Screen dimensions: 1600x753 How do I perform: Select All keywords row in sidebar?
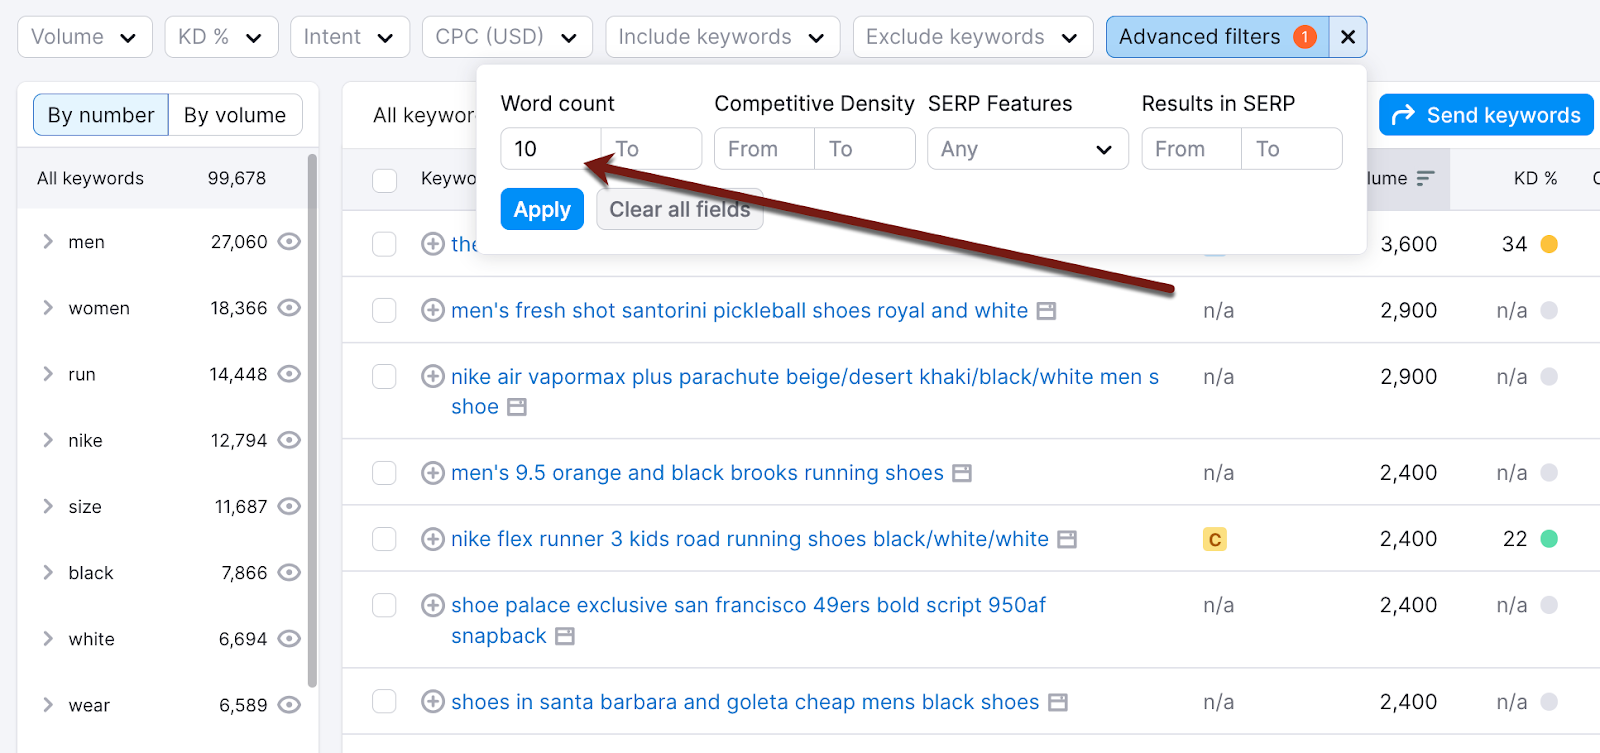point(162,178)
